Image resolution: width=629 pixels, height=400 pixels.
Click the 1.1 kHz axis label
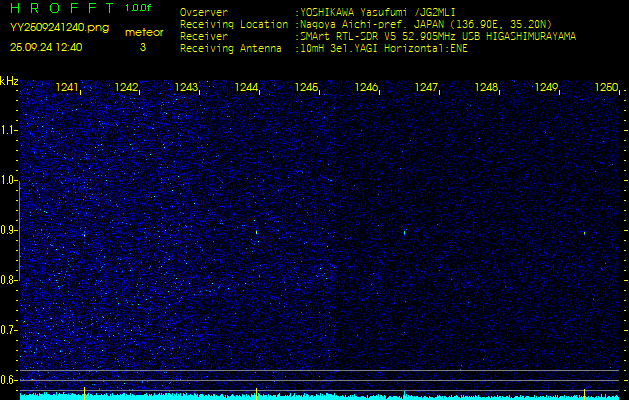[8, 130]
